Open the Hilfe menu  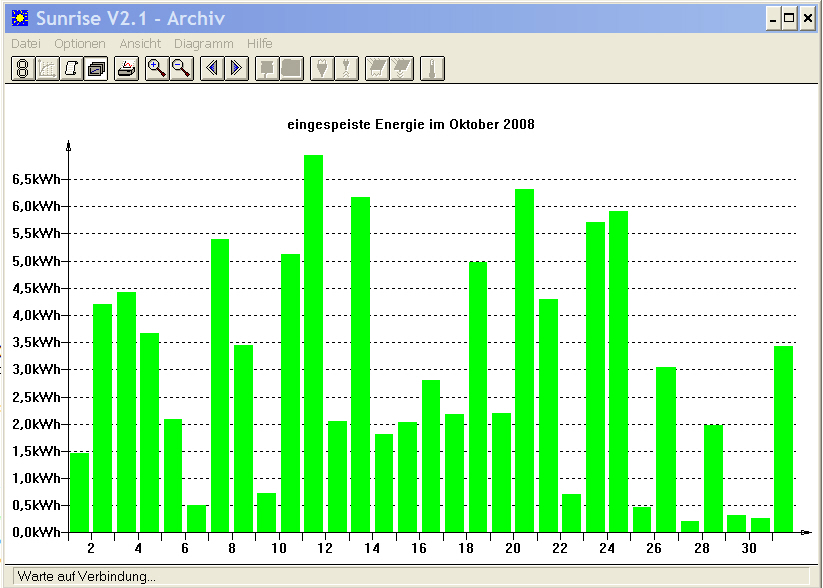[260, 44]
